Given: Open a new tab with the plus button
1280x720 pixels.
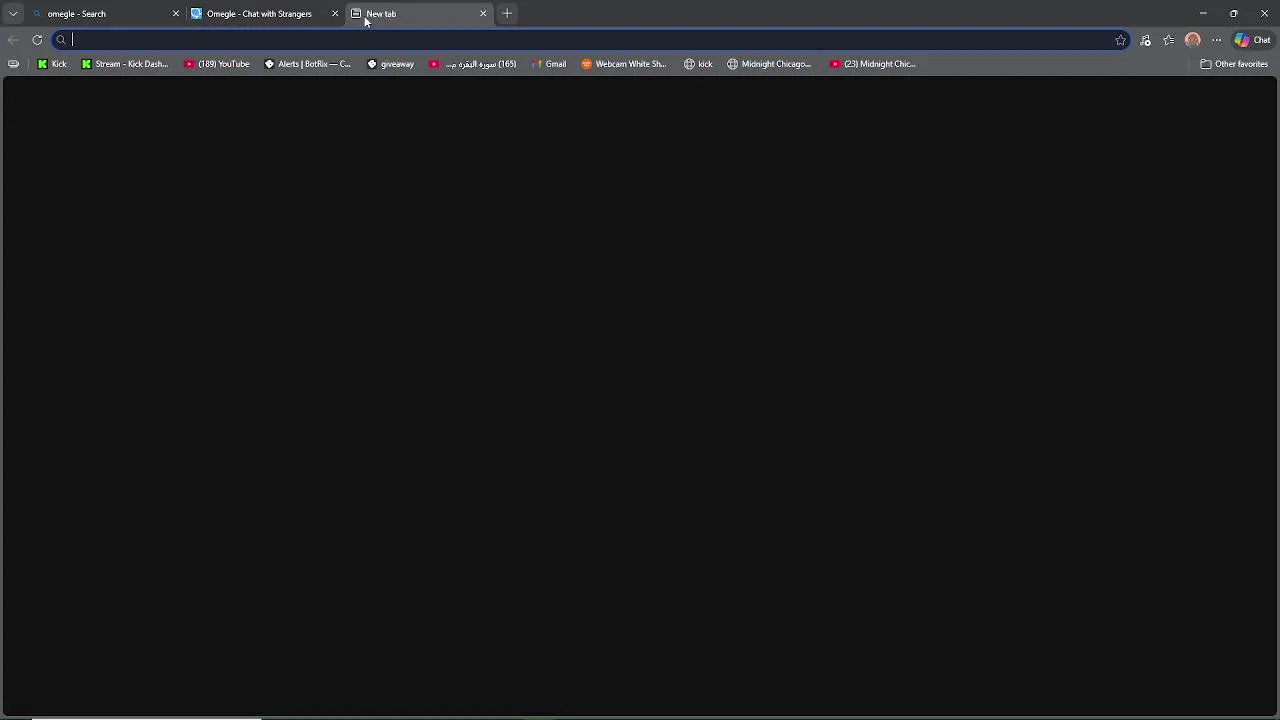Looking at the screenshot, I should click(x=507, y=14).
